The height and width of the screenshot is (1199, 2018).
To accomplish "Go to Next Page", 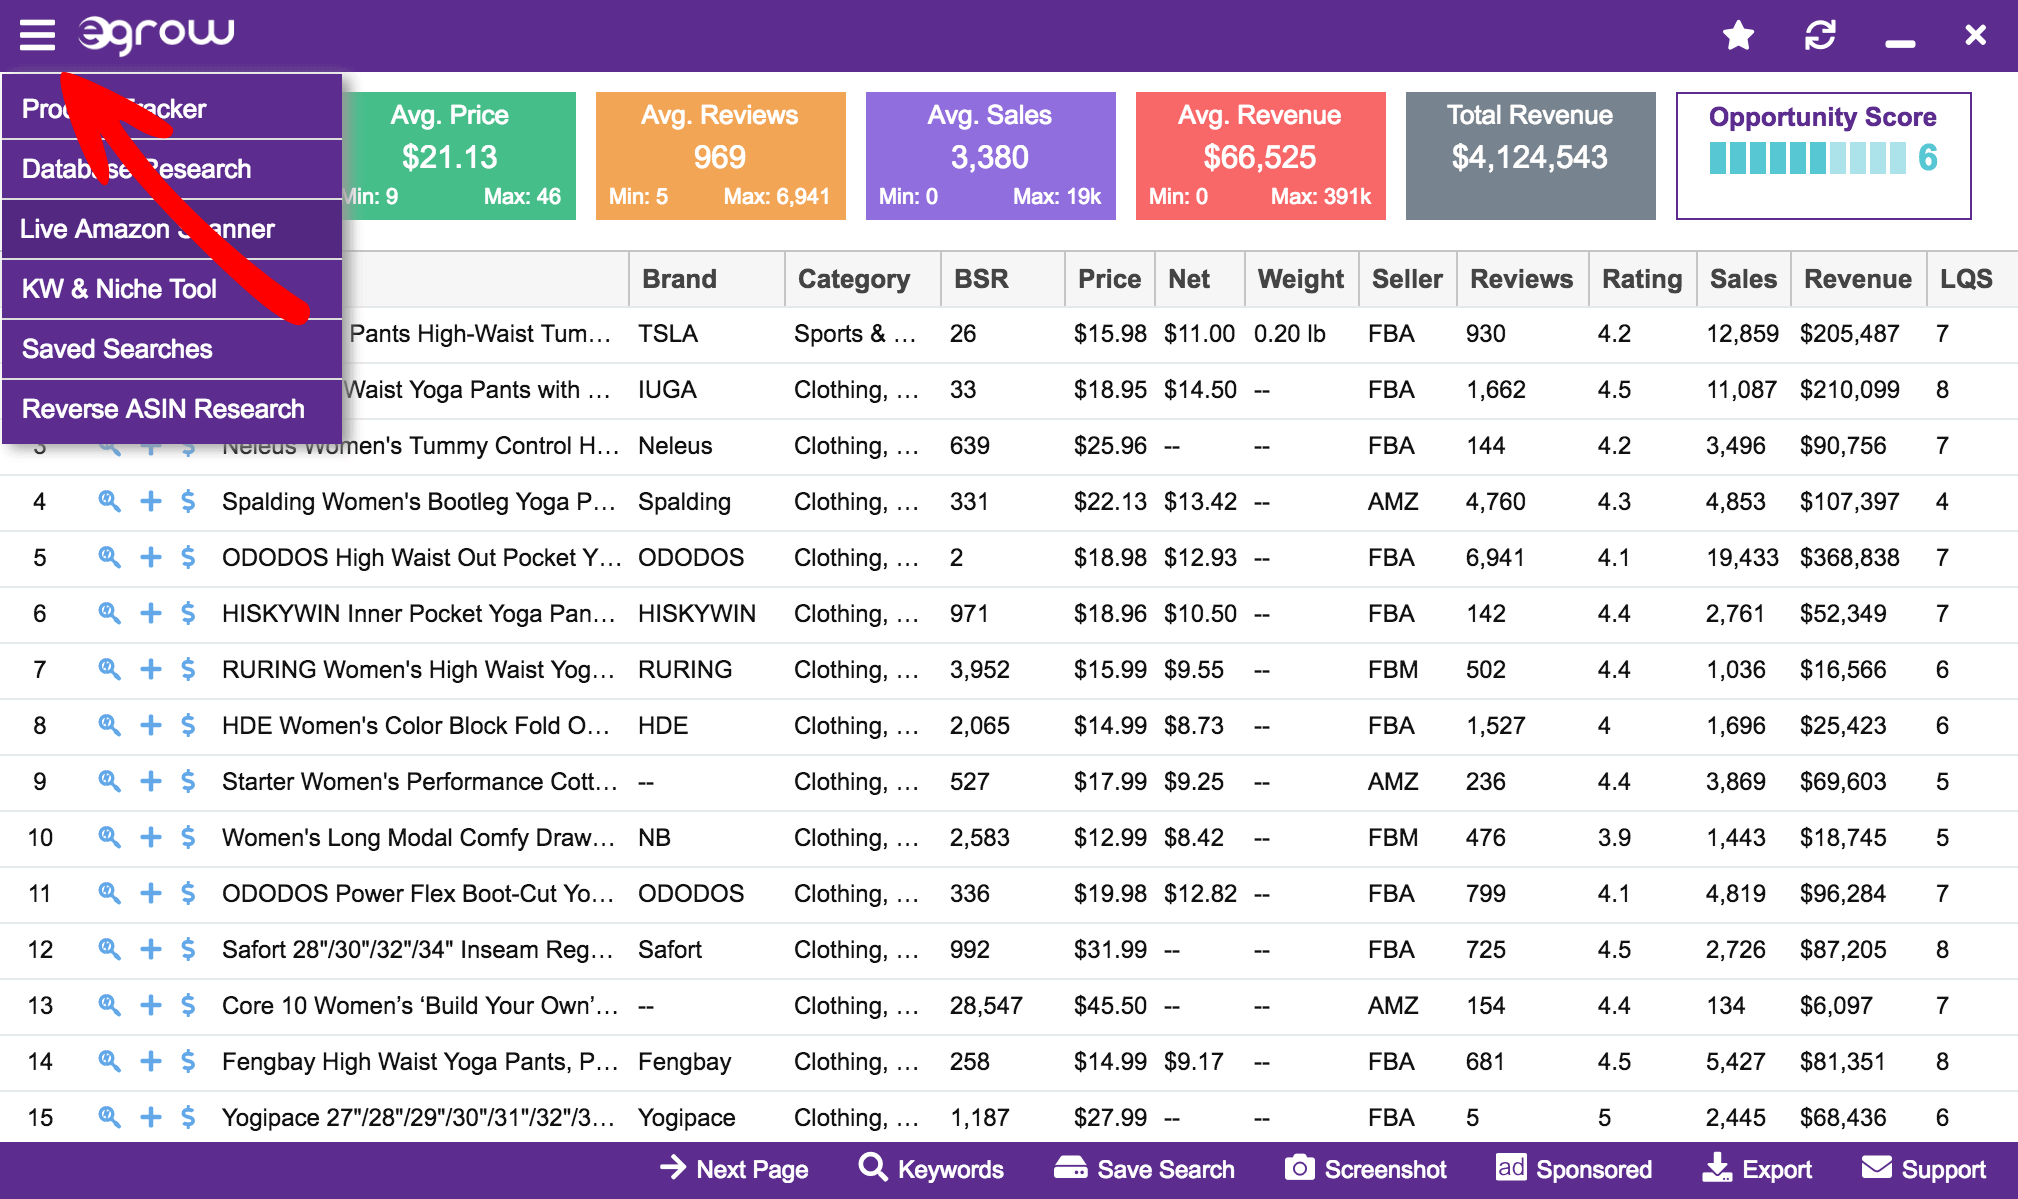I will click(734, 1169).
